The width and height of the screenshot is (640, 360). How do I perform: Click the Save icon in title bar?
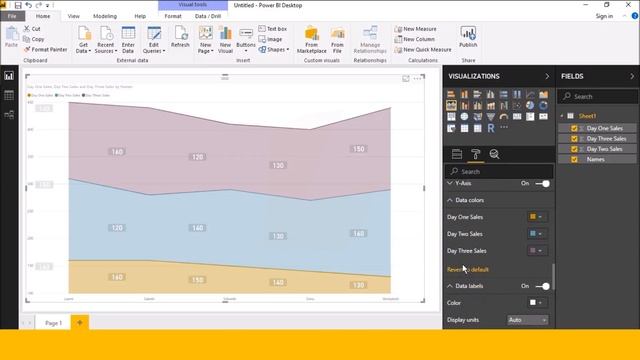pyautogui.click(x=18, y=5)
